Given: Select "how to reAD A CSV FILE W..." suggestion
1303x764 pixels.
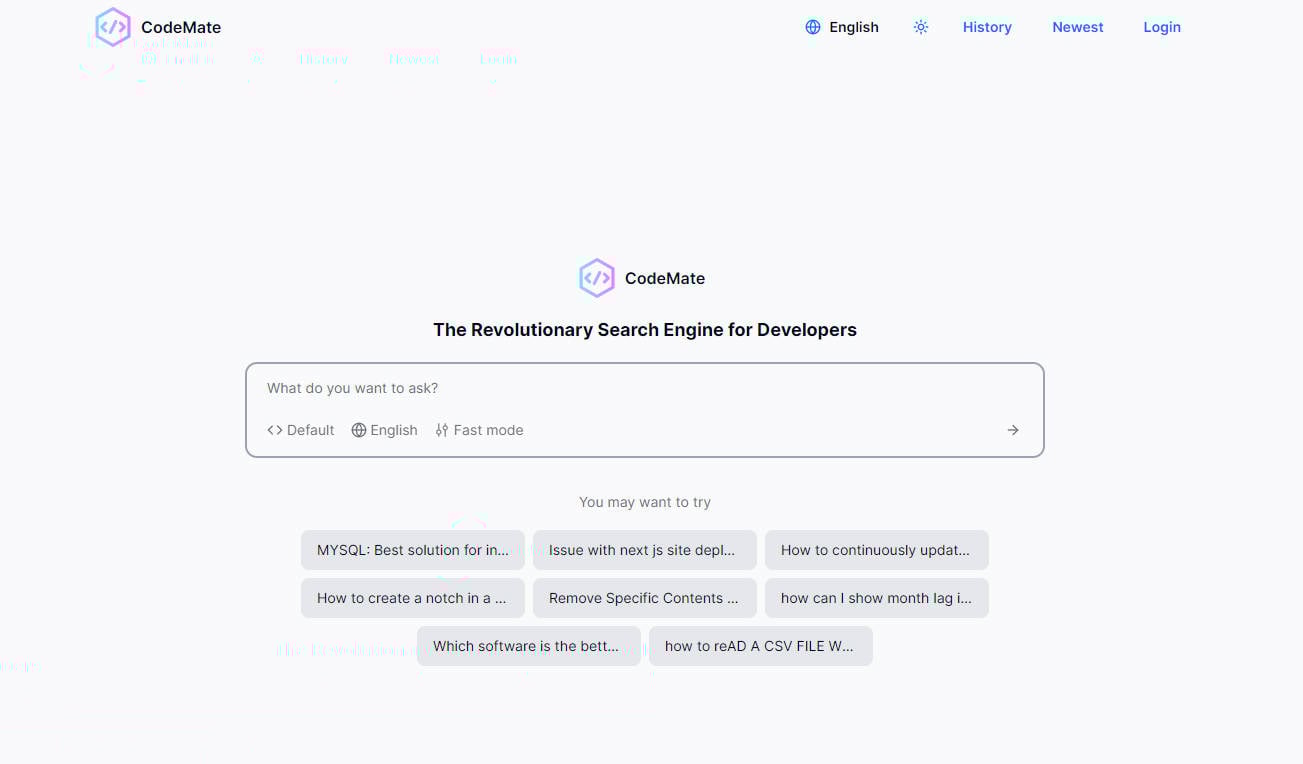Looking at the screenshot, I should pos(760,646).
